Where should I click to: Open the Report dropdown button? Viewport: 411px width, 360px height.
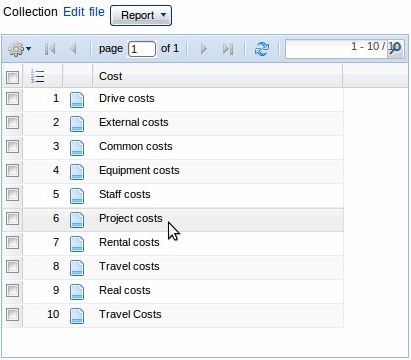(x=141, y=15)
